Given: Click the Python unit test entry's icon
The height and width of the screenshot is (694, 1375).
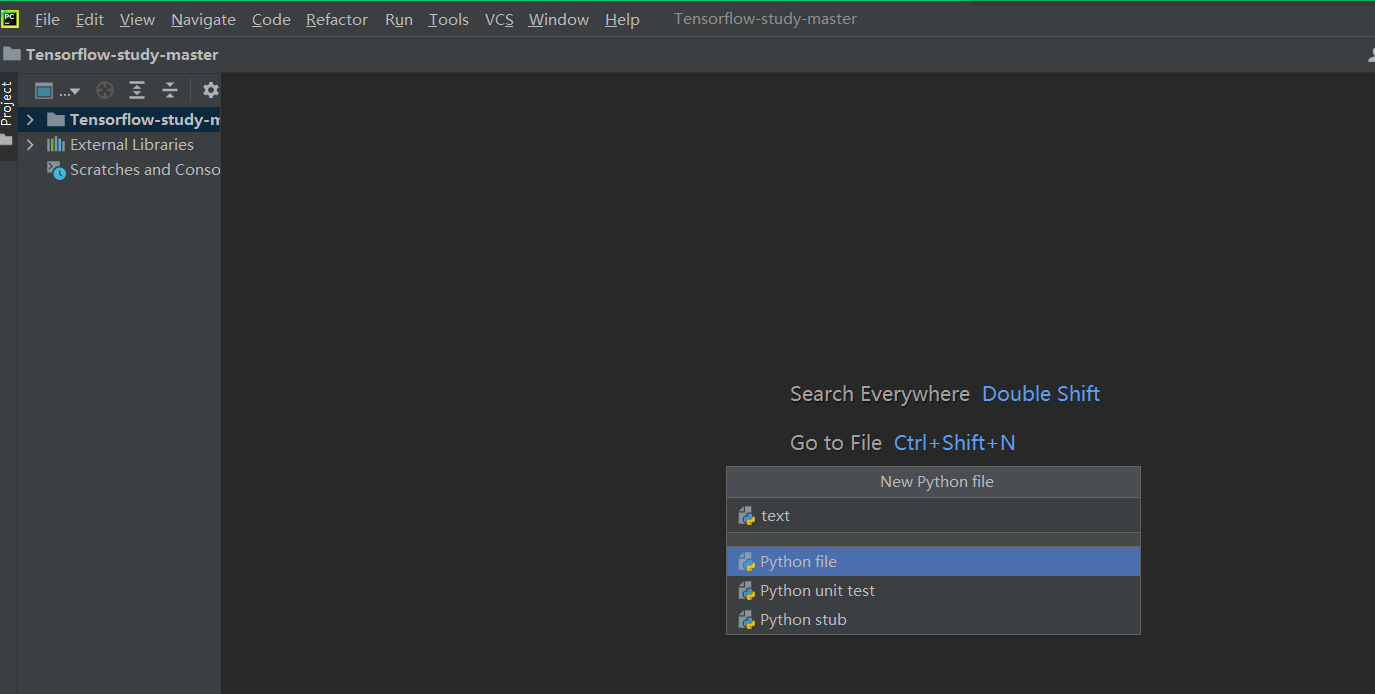Looking at the screenshot, I should coord(746,591).
